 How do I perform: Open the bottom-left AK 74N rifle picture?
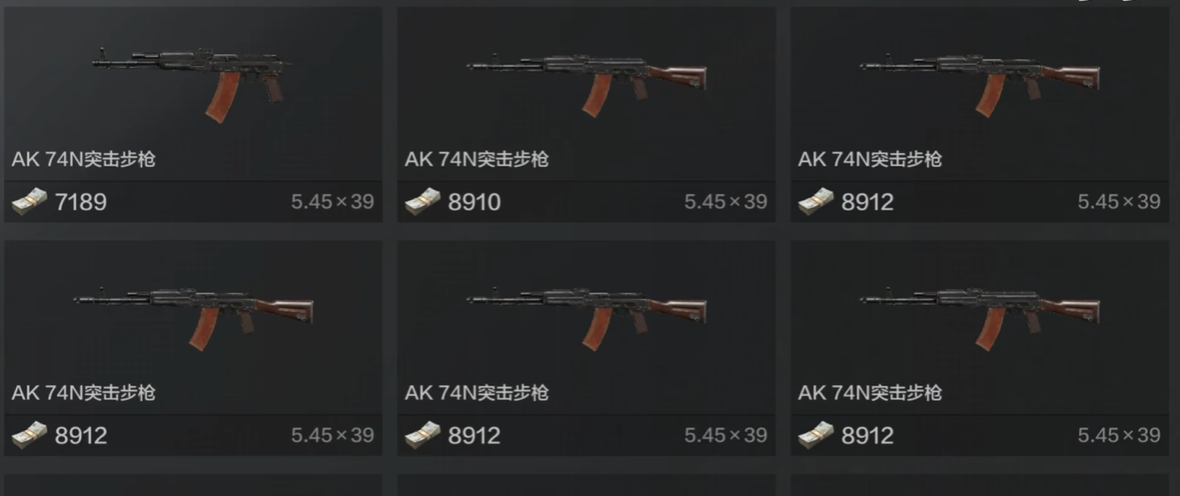click(193, 318)
